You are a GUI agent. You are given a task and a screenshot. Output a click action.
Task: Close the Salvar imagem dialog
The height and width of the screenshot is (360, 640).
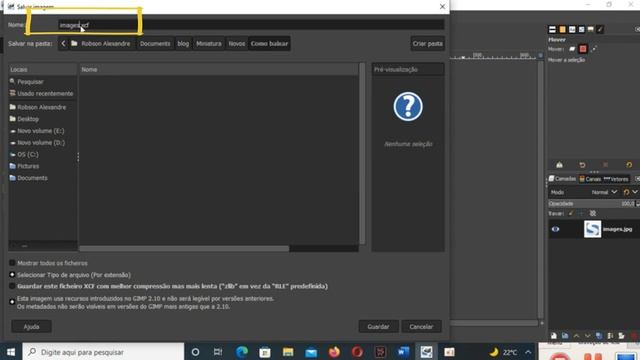[442, 7]
